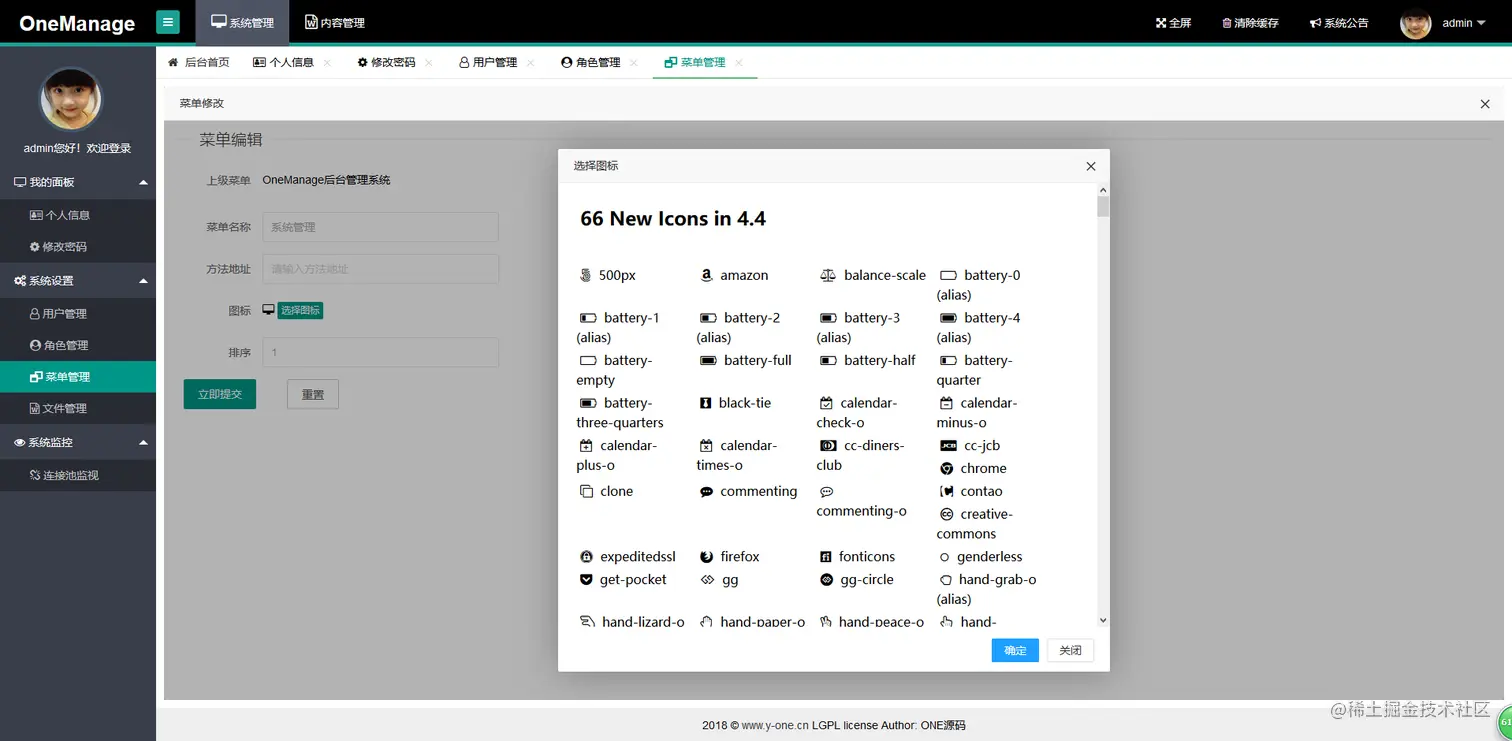Image resolution: width=1512 pixels, height=741 pixels.
Task: Switch to the 角色管理 tab
Action: tap(594, 61)
